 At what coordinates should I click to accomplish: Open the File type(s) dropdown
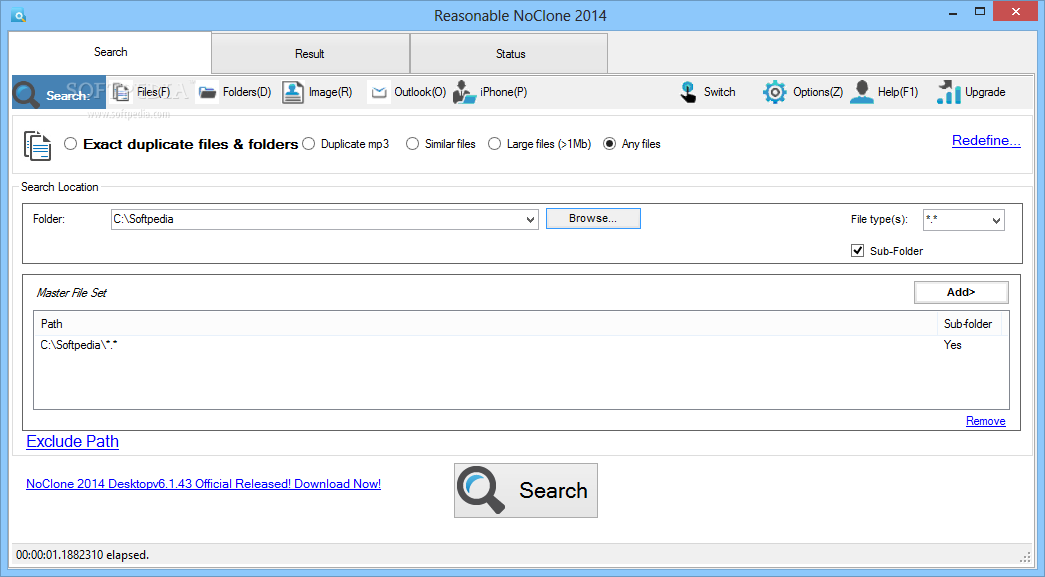click(996, 220)
